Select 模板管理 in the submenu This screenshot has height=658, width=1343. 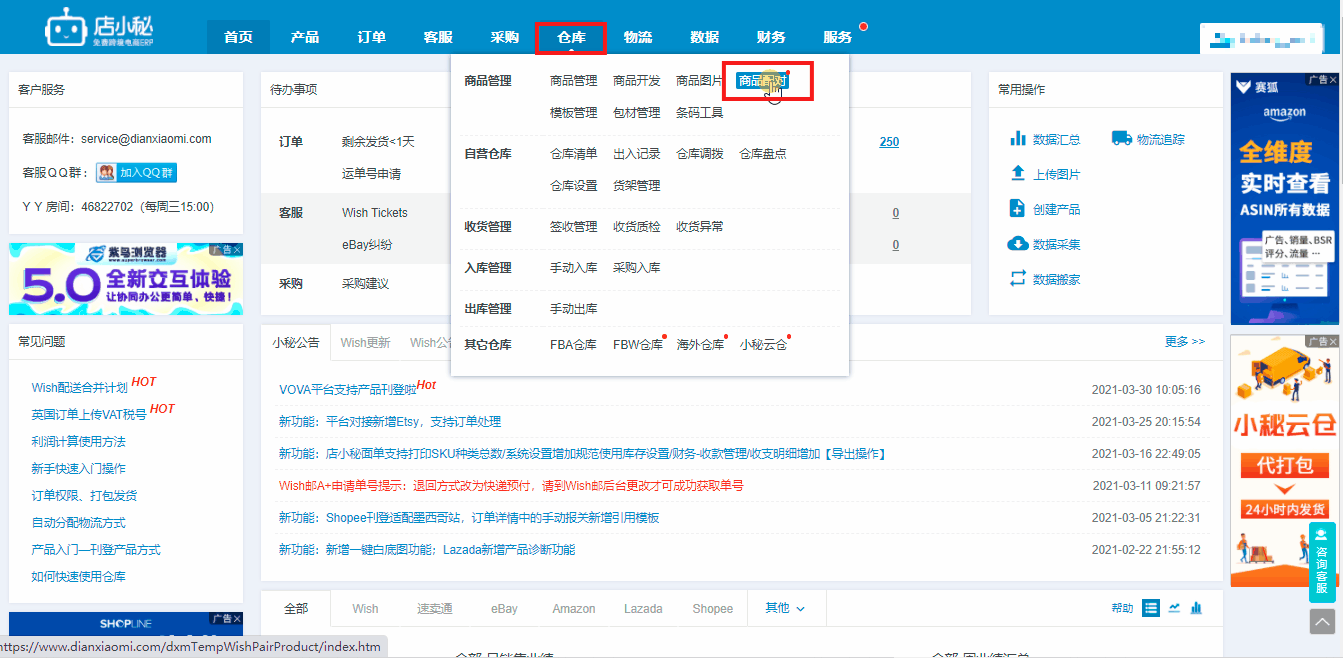573,113
